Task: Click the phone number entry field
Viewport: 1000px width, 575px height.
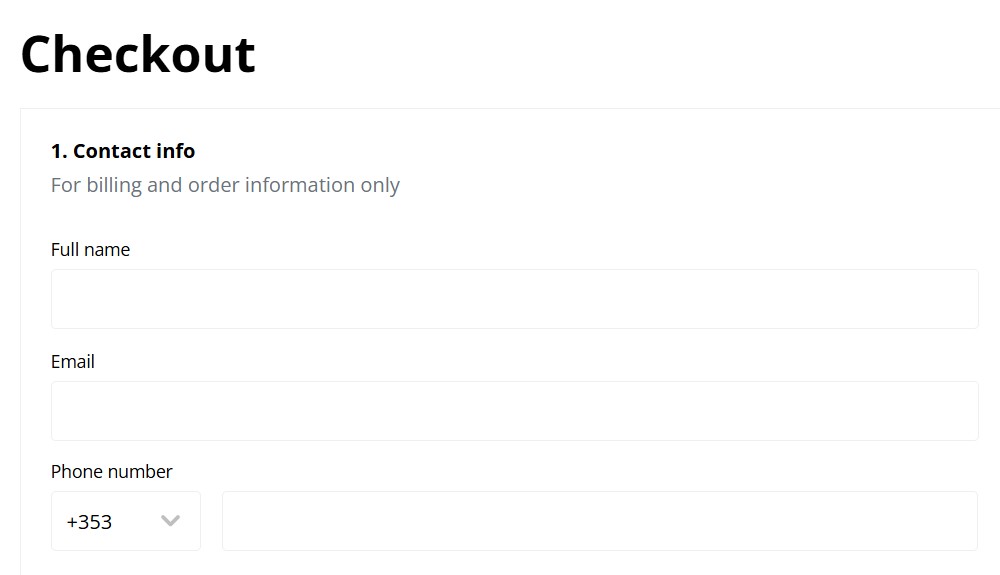Action: point(599,521)
